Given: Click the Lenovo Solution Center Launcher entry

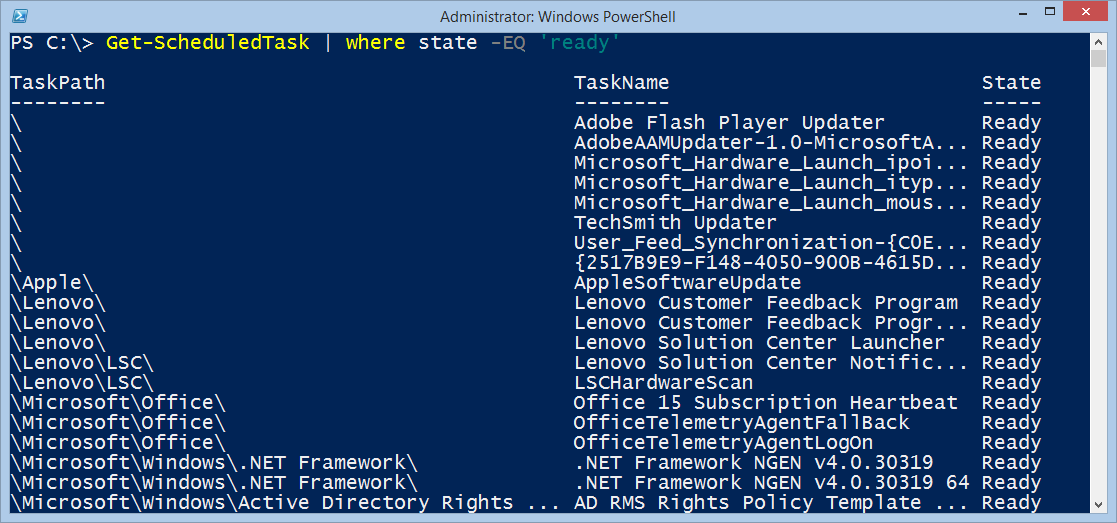Looking at the screenshot, I should coord(759,343).
